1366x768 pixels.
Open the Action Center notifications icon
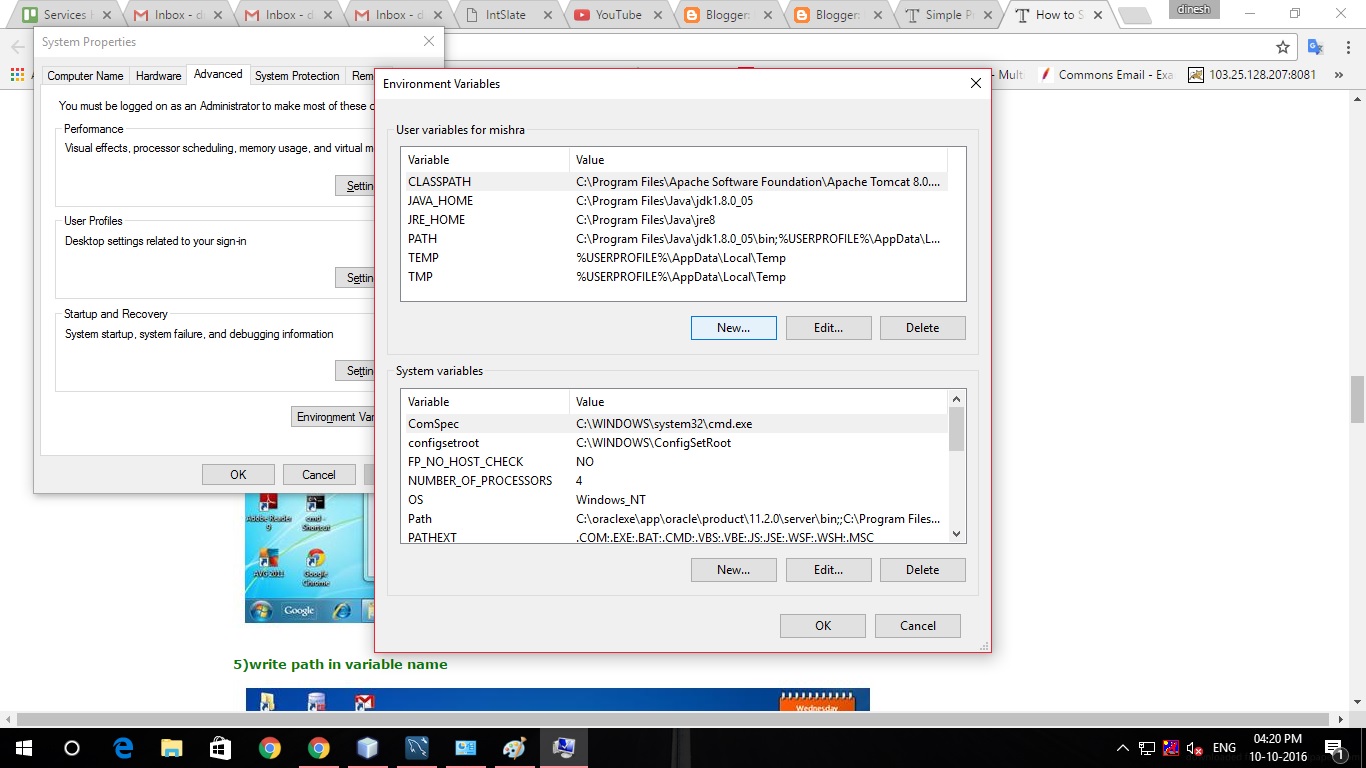click(x=1334, y=748)
